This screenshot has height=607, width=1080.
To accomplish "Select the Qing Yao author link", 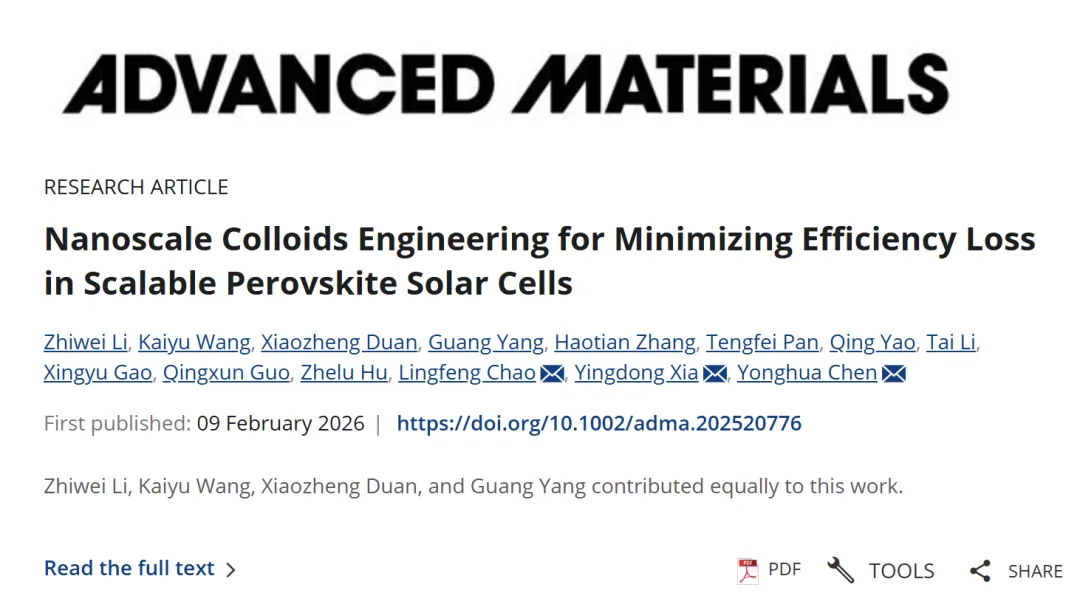I will (872, 342).
